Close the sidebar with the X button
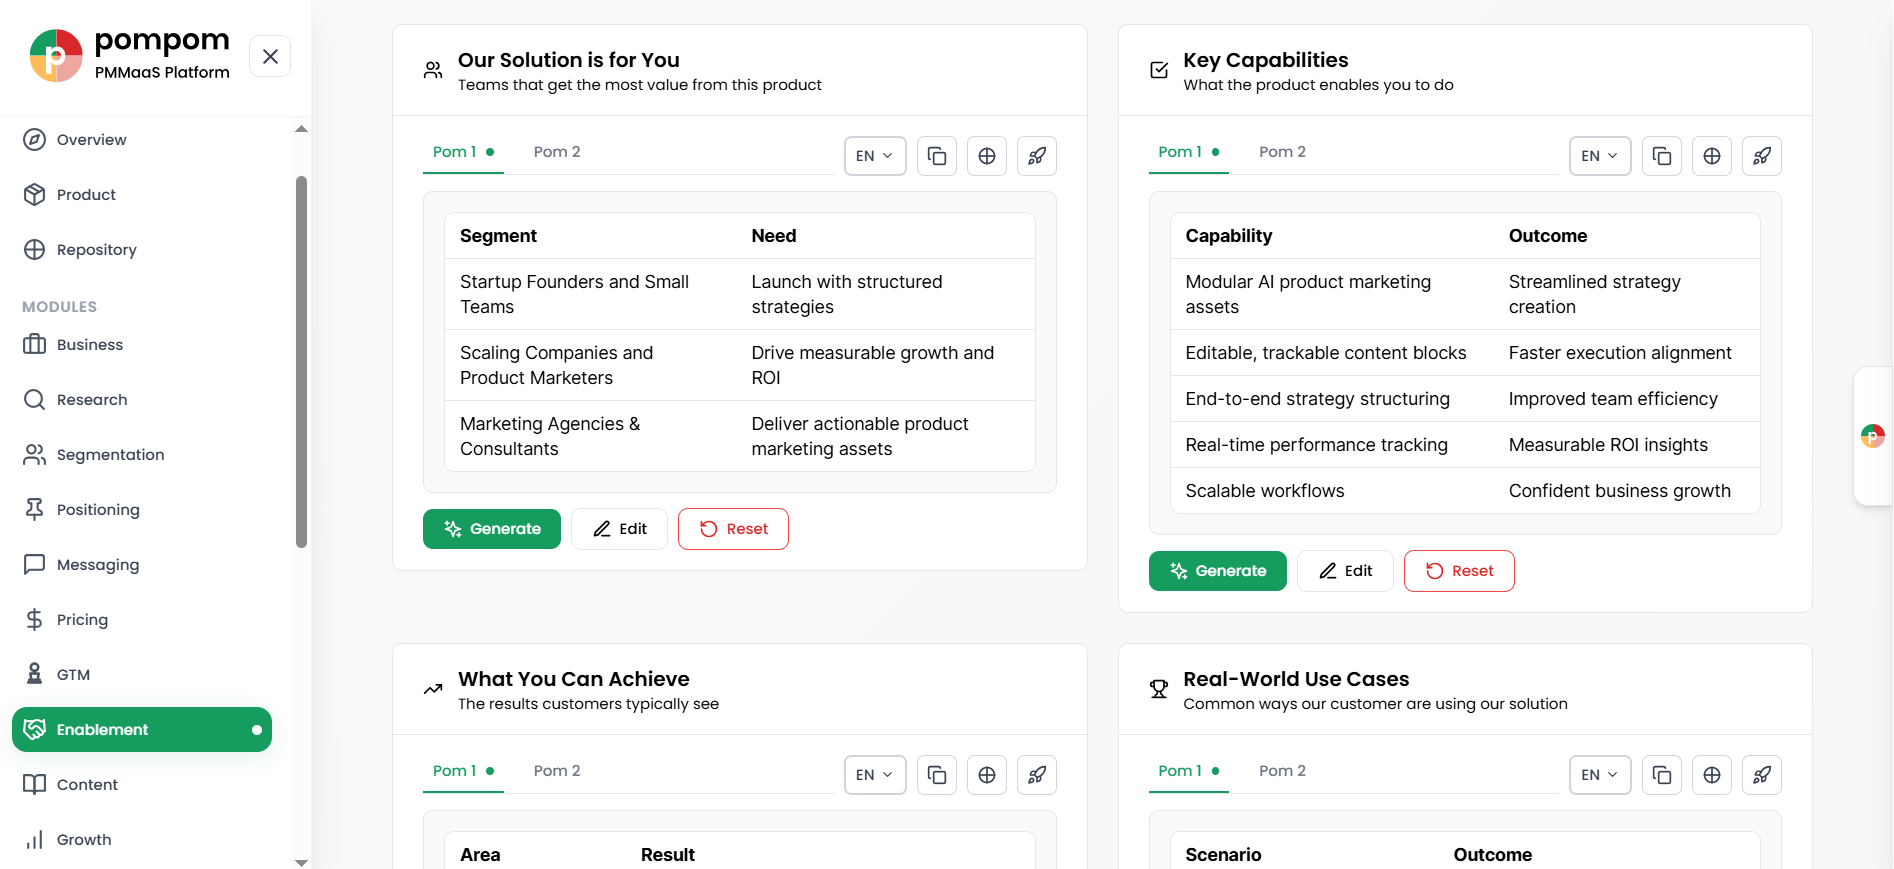 point(270,56)
